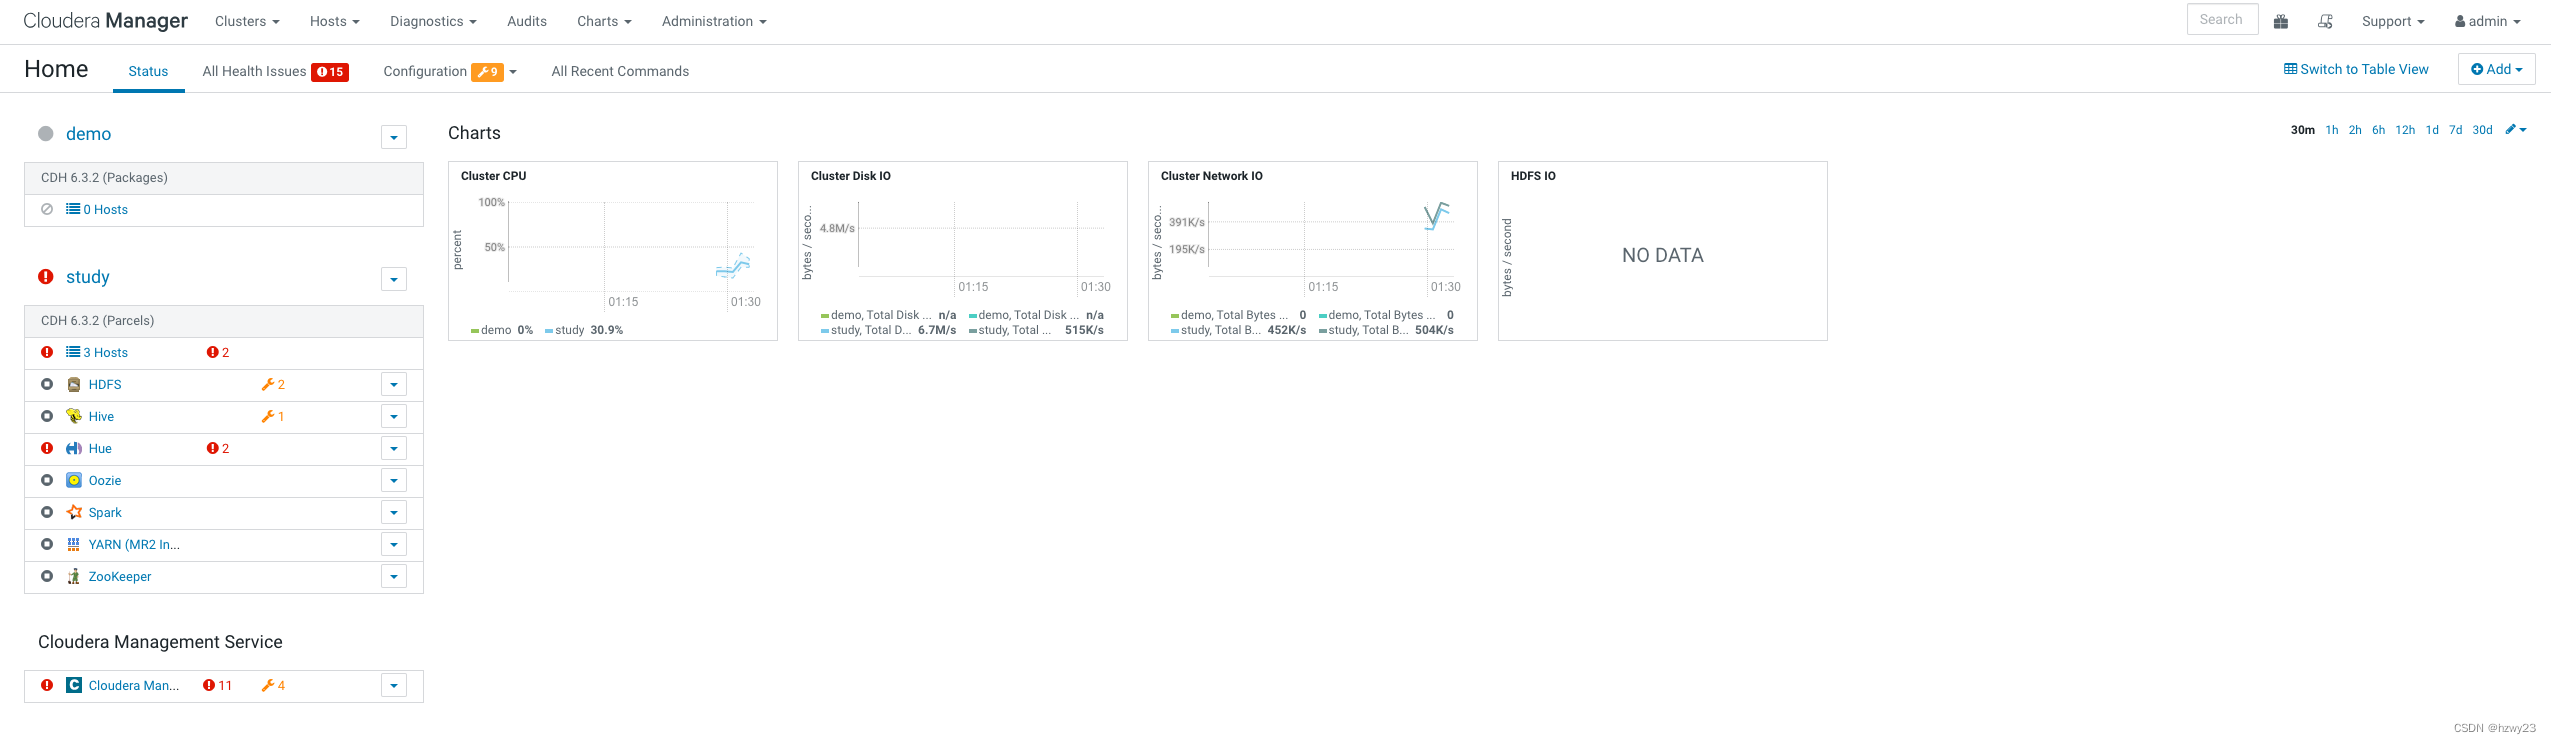Image resolution: width=2551 pixels, height=744 pixels.
Task: Set chart time range to 1h
Action: pos(2332,130)
